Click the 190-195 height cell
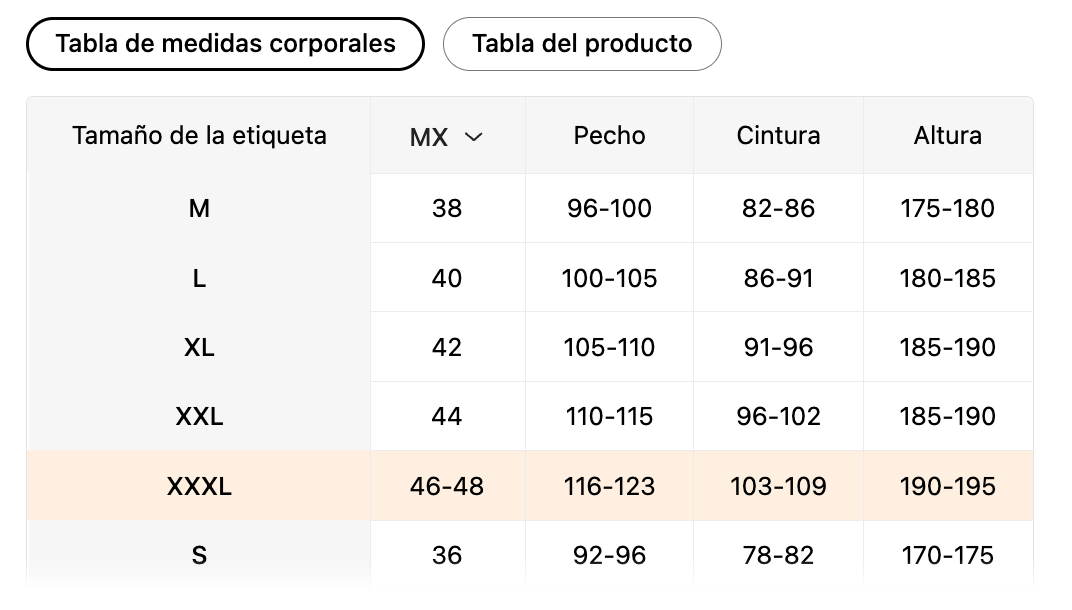 [x=947, y=487]
